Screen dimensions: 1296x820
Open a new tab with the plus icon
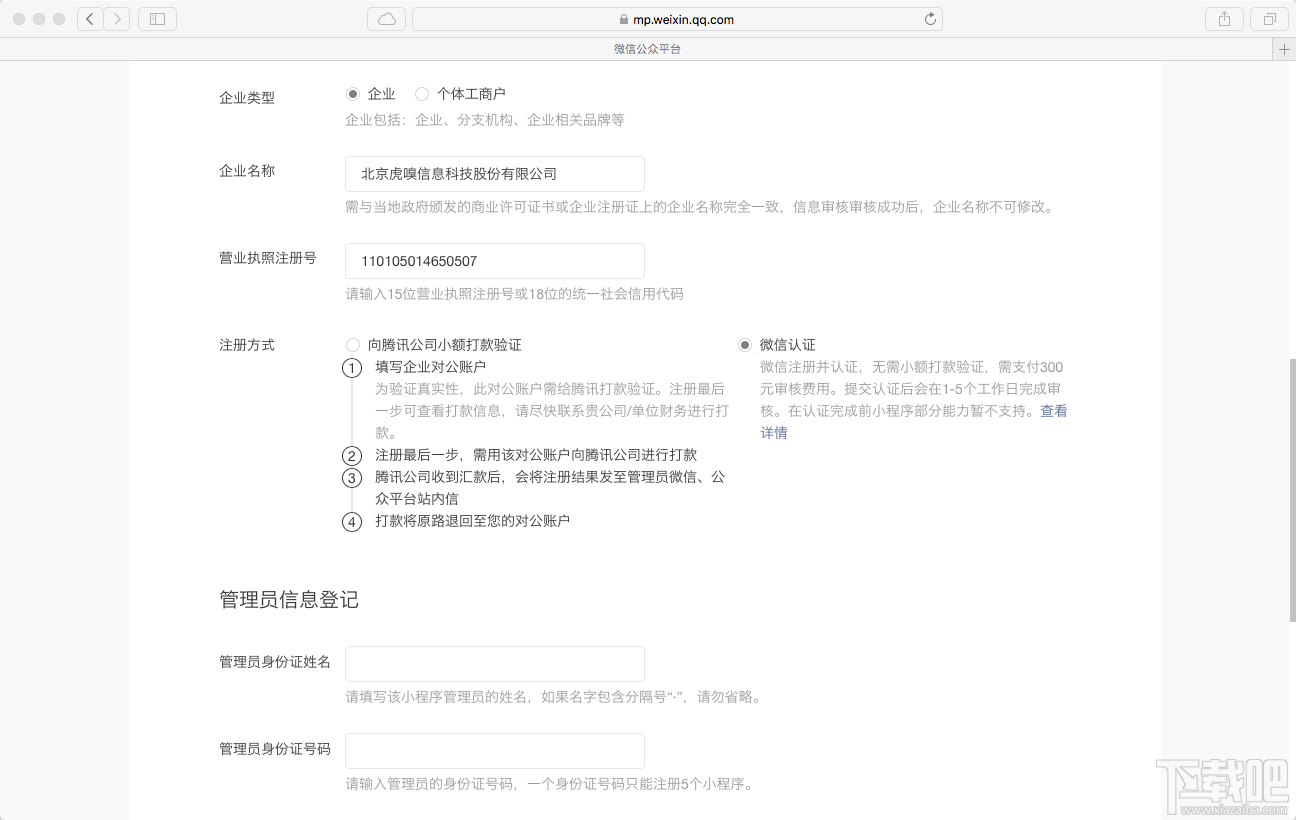point(1284,47)
